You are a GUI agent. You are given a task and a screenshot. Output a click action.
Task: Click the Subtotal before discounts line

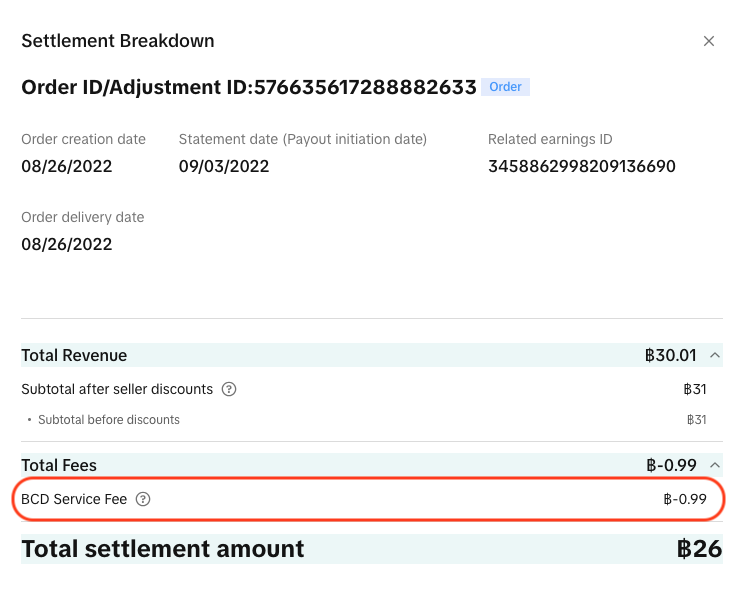coord(108,420)
